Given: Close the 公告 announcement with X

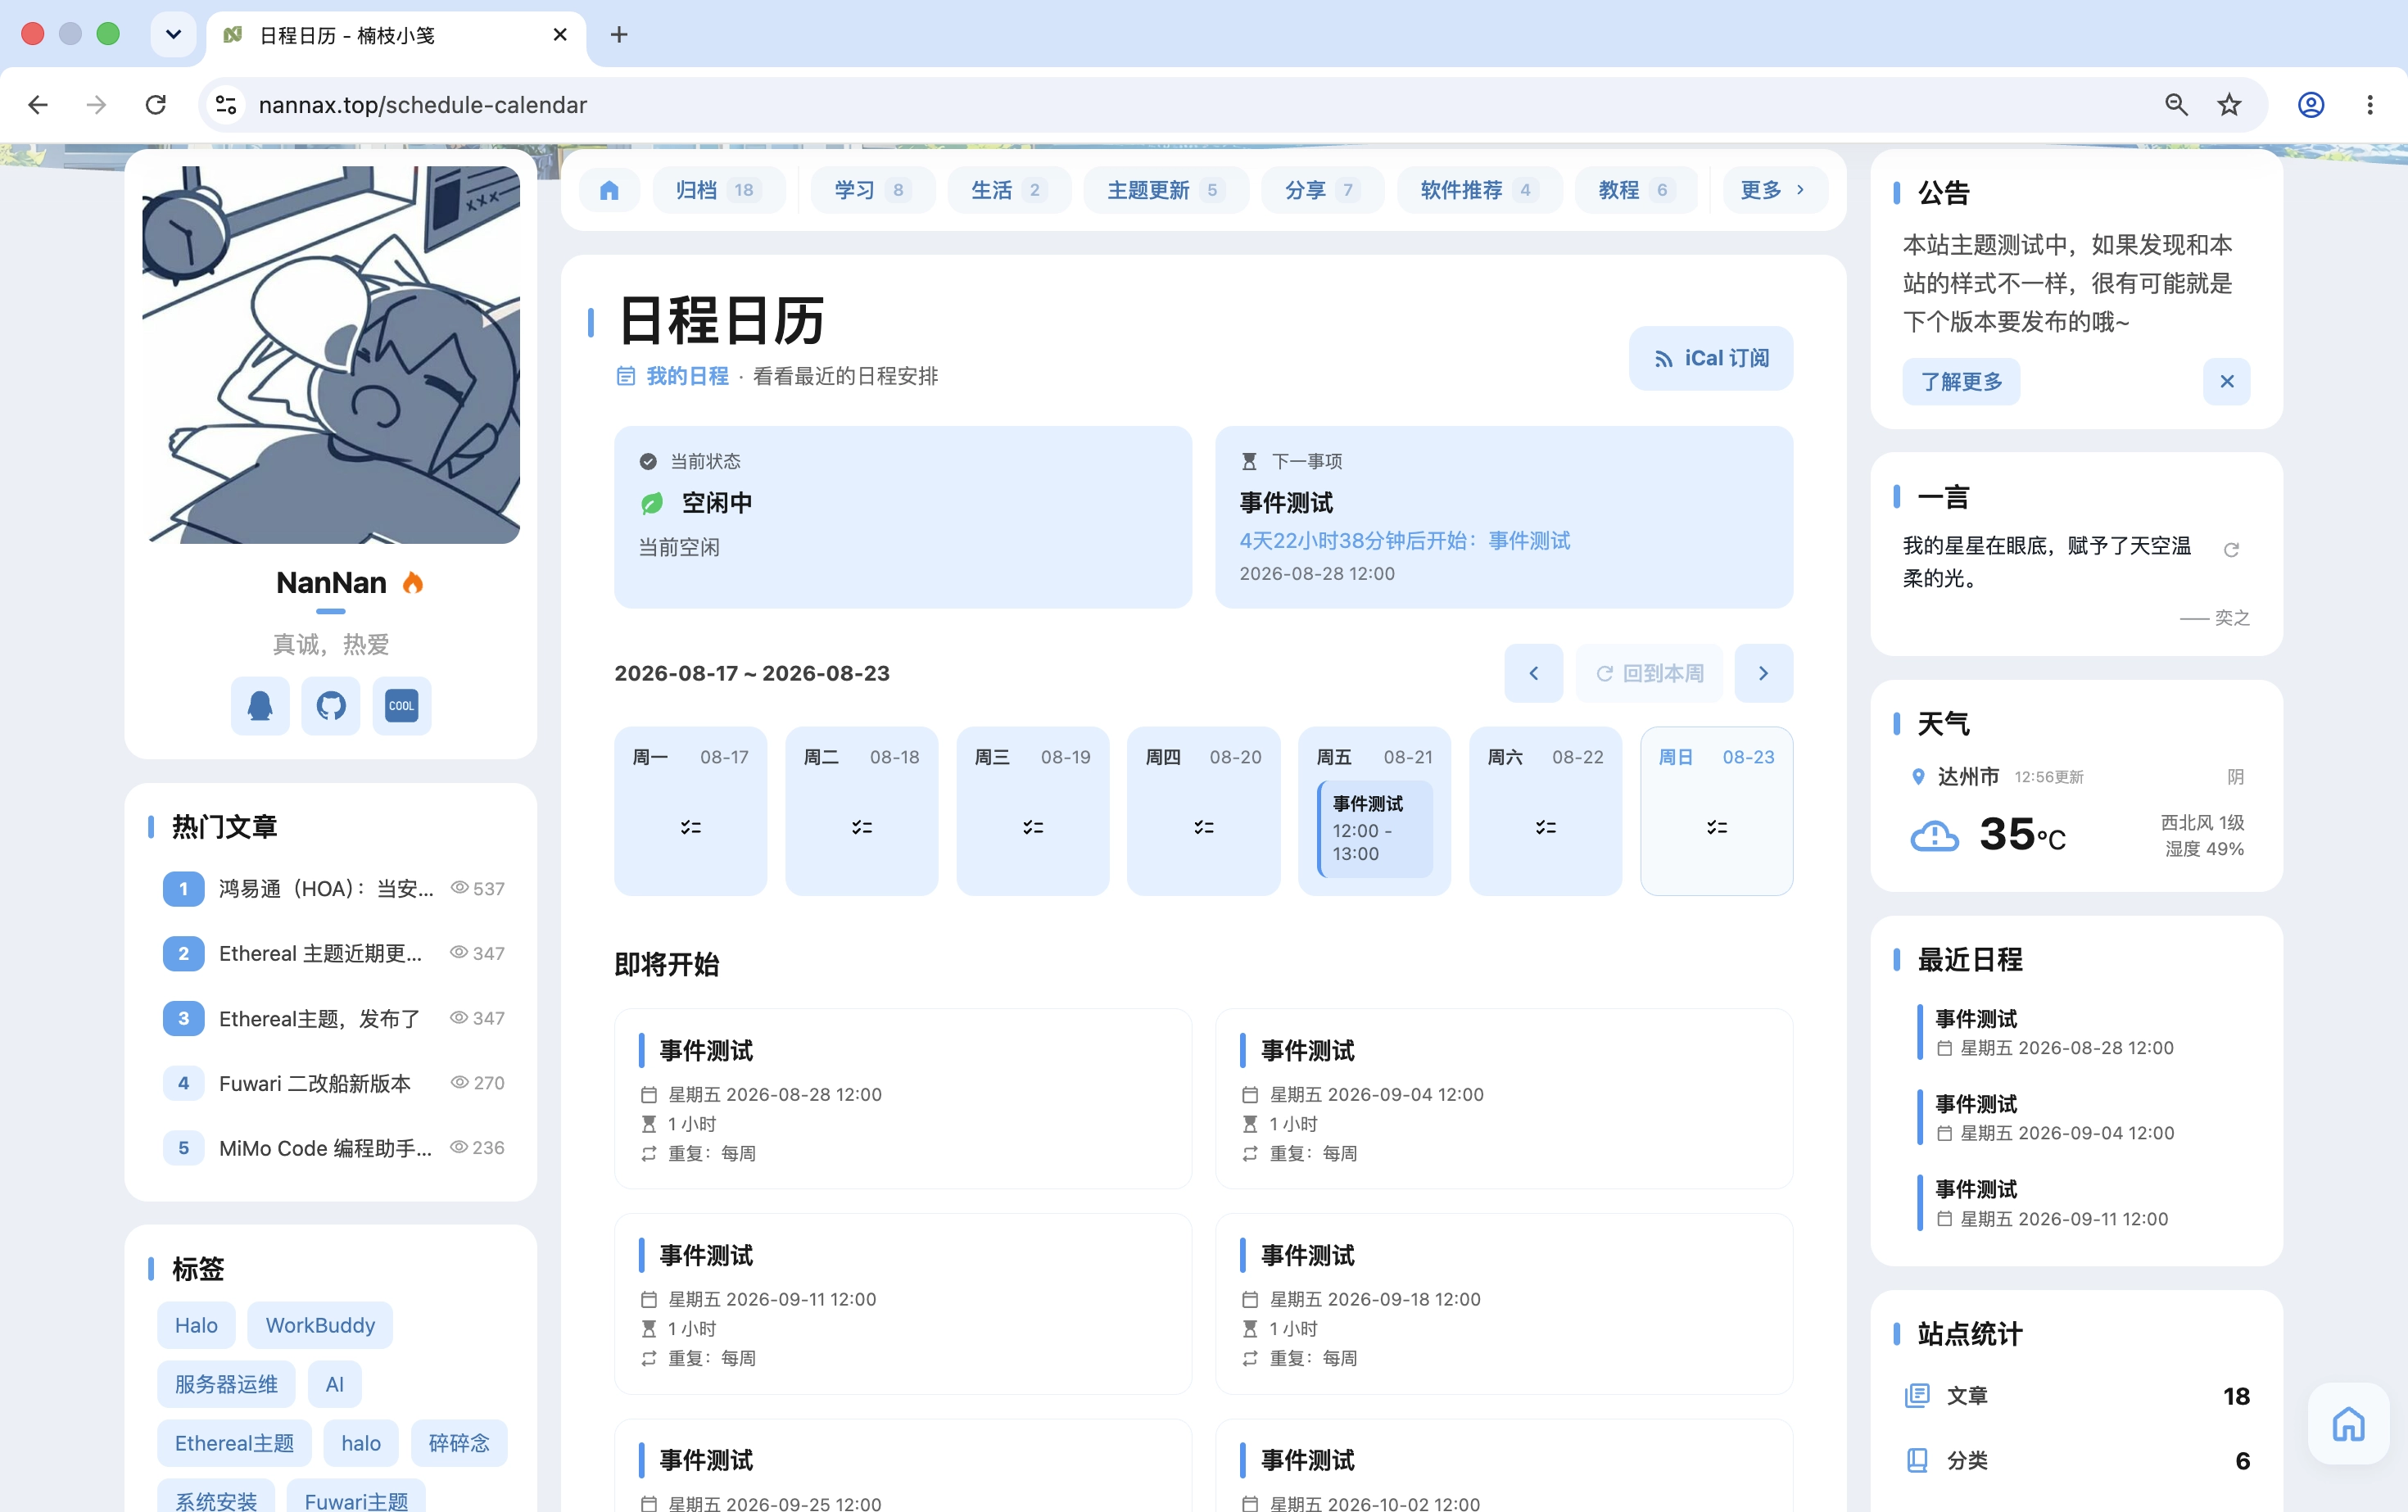Looking at the screenshot, I should (x=2227, y=381).
